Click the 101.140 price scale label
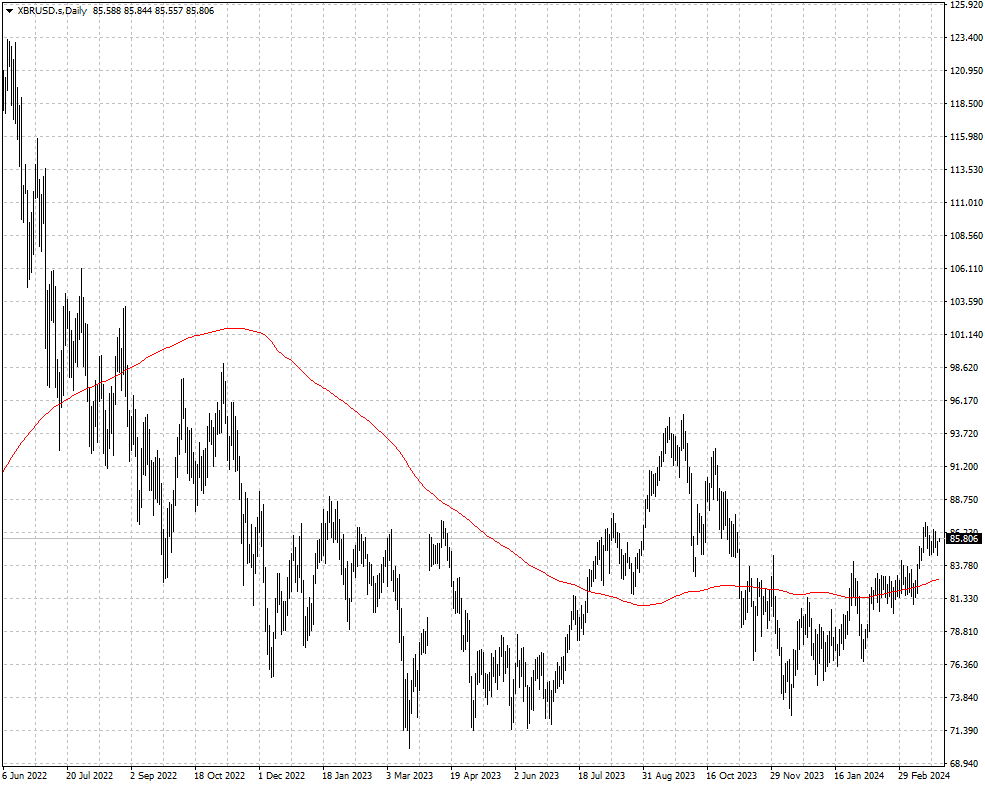 click(966, 335)
